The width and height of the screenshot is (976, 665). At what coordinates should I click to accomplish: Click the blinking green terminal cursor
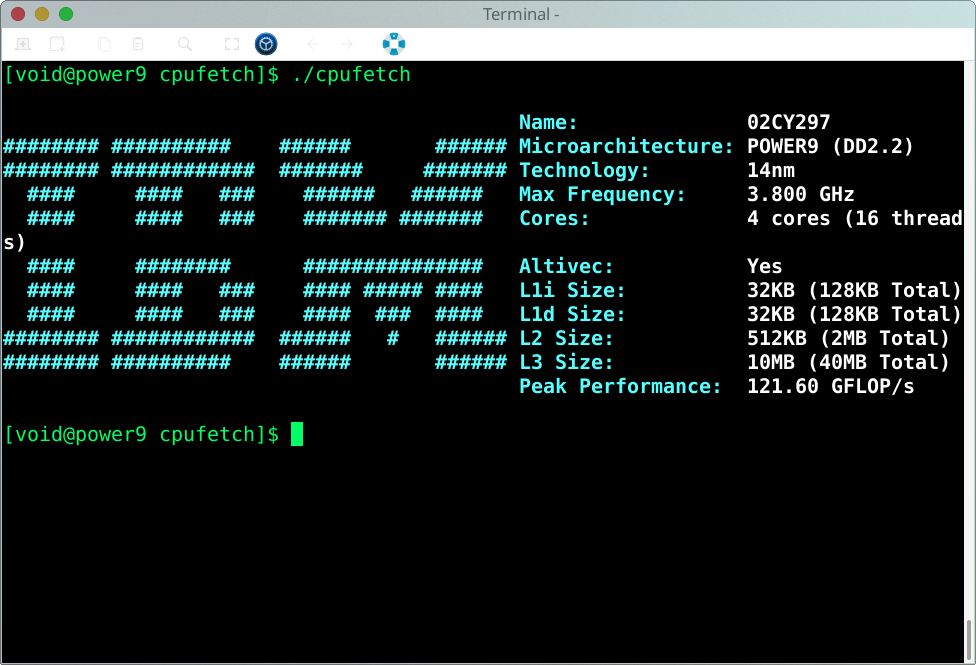(298, 434)
